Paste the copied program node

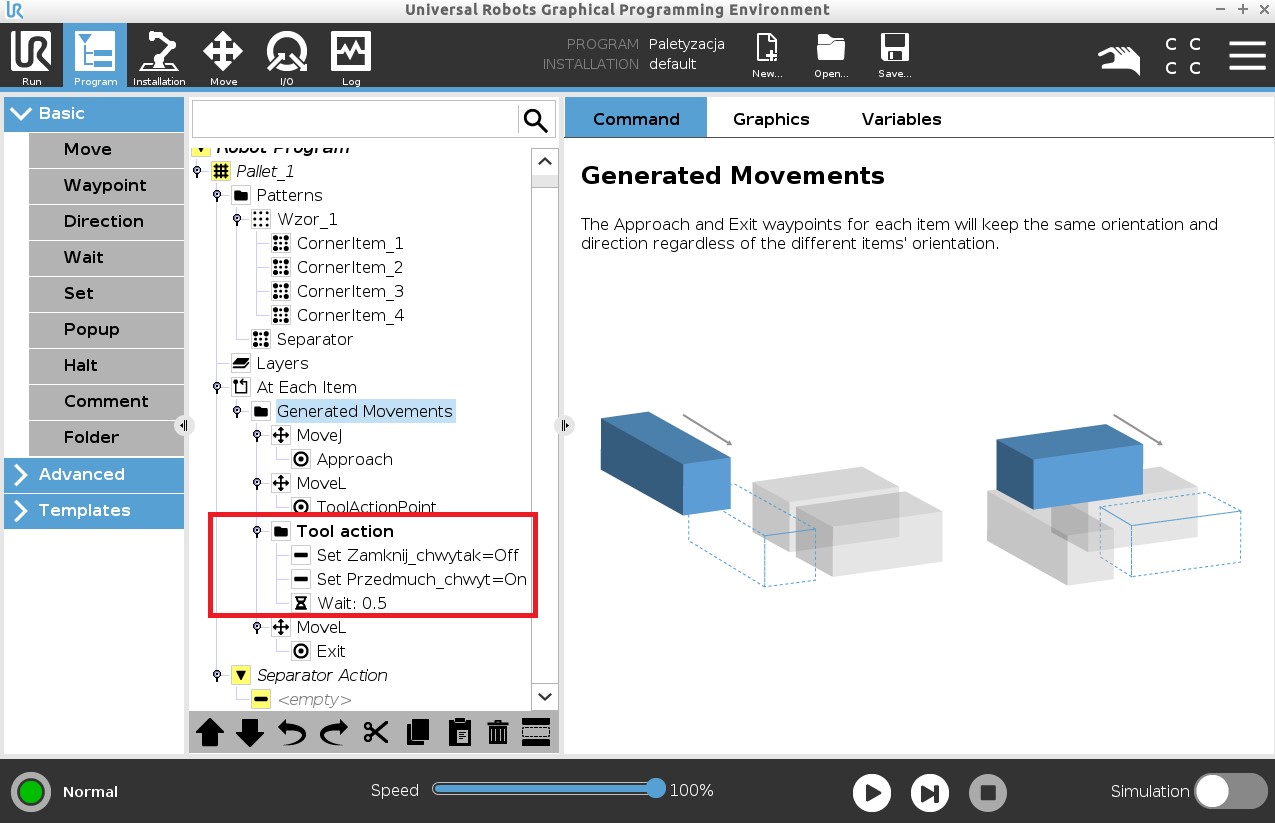pos(459,733)
